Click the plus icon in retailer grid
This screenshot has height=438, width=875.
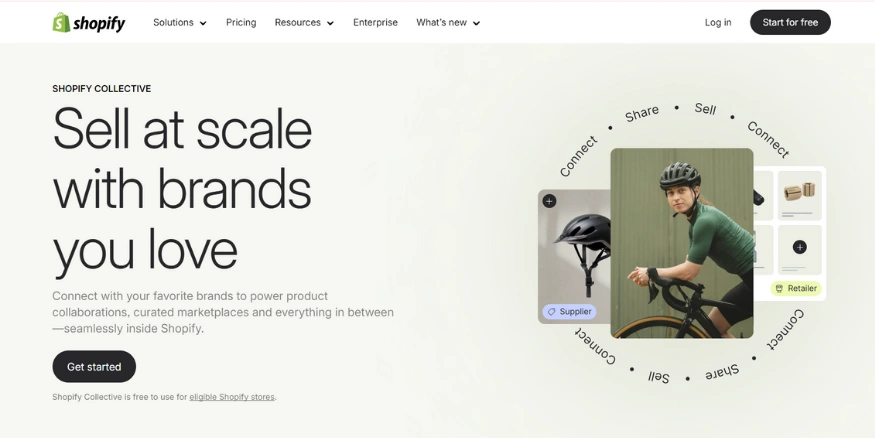[x=800, y=247]
